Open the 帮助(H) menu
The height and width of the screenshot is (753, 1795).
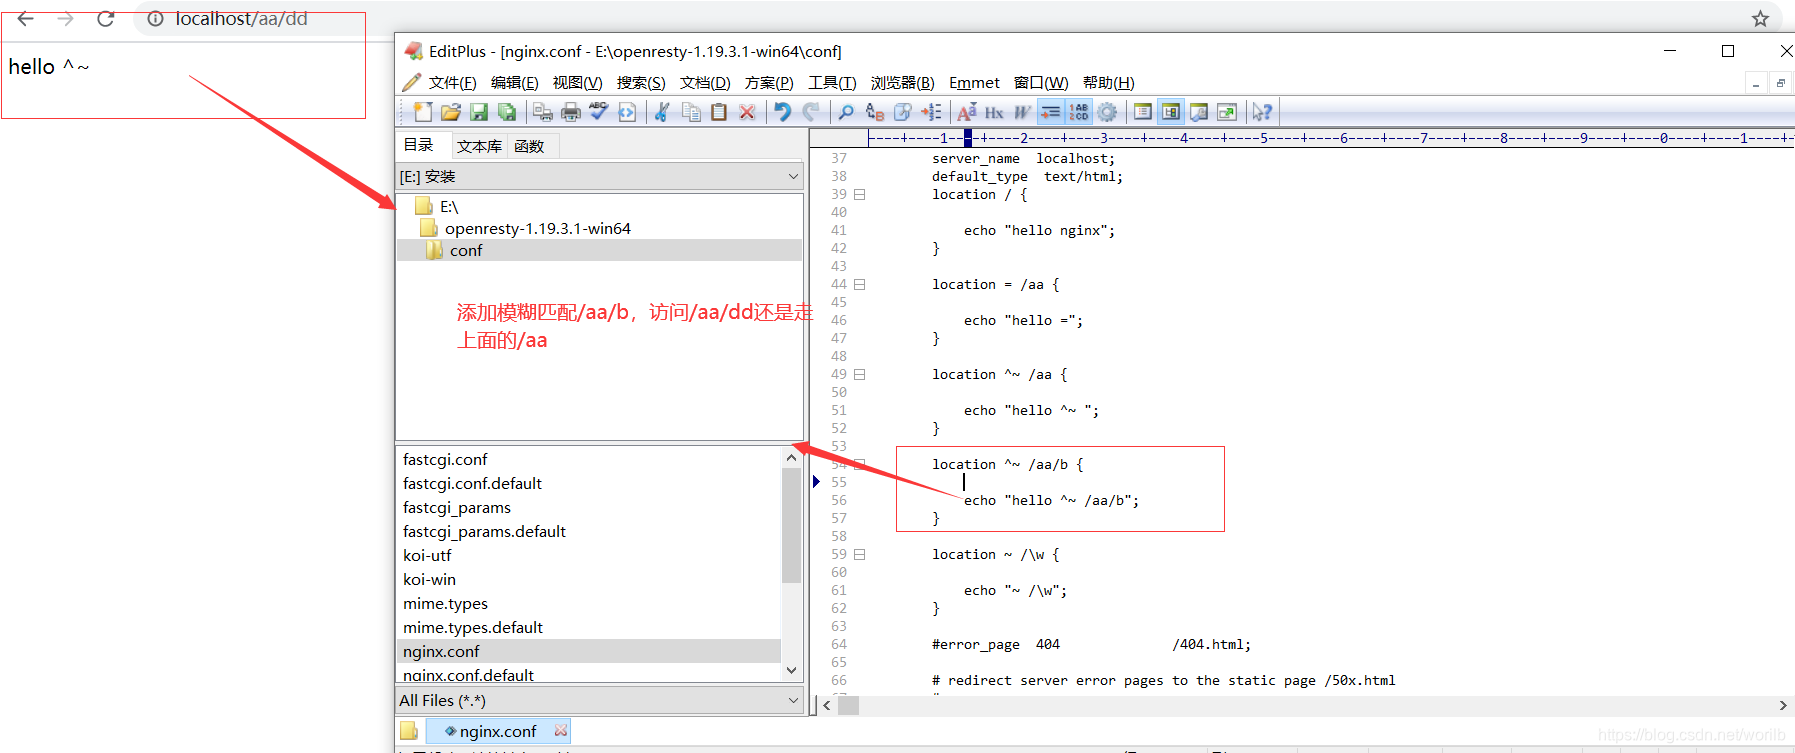1109,83
